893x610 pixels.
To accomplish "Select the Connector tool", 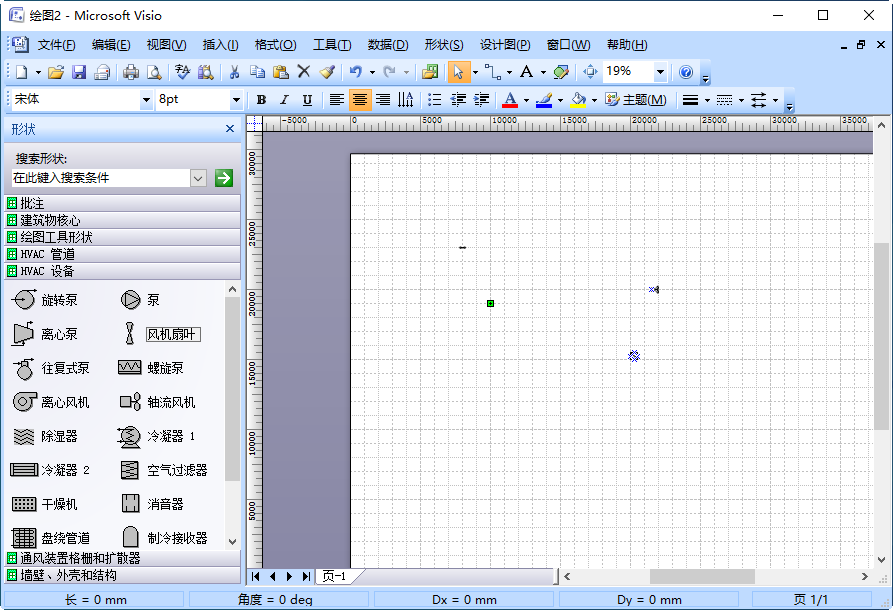I will [493, 72].
